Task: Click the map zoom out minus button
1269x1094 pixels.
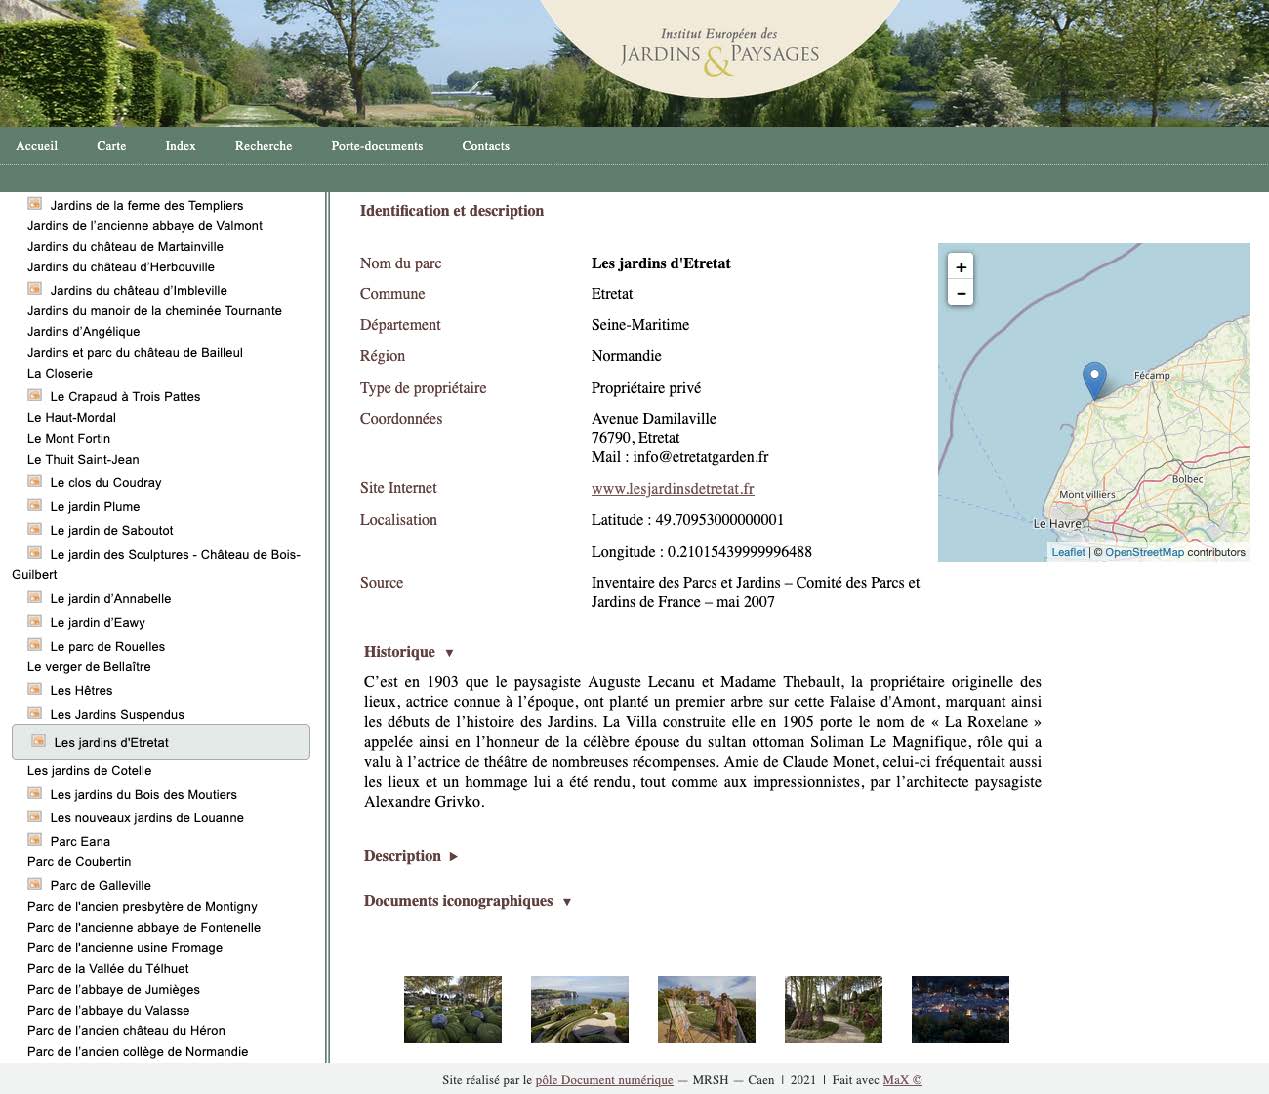Action: (x=960, y=293)
